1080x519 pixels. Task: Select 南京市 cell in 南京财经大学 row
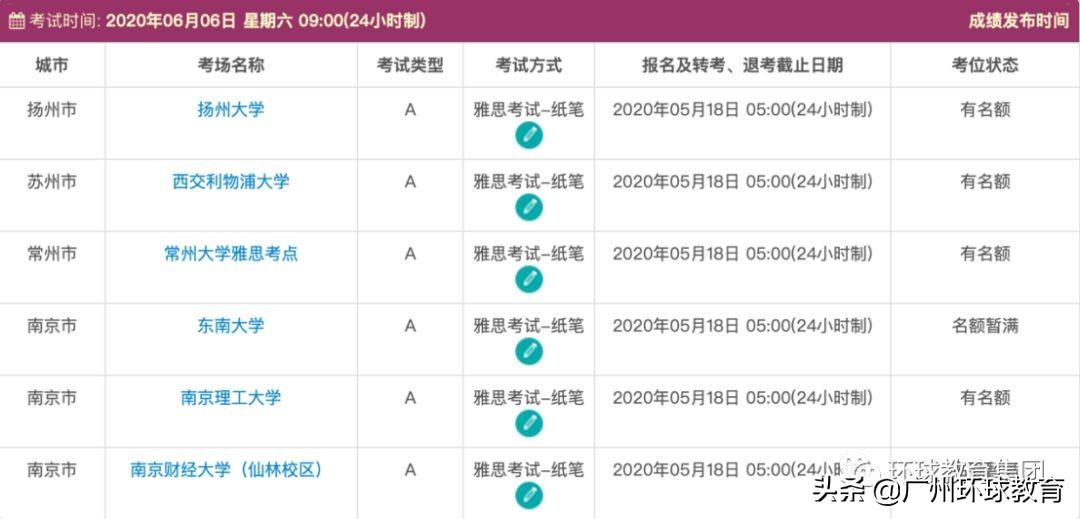[52, 470]
